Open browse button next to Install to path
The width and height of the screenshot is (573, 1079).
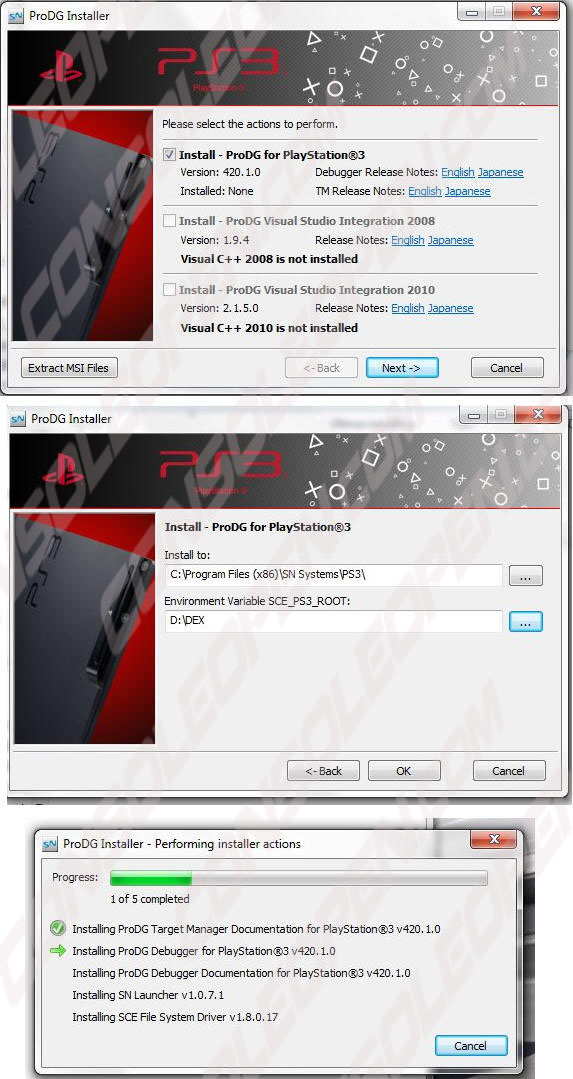click(526, 575)
